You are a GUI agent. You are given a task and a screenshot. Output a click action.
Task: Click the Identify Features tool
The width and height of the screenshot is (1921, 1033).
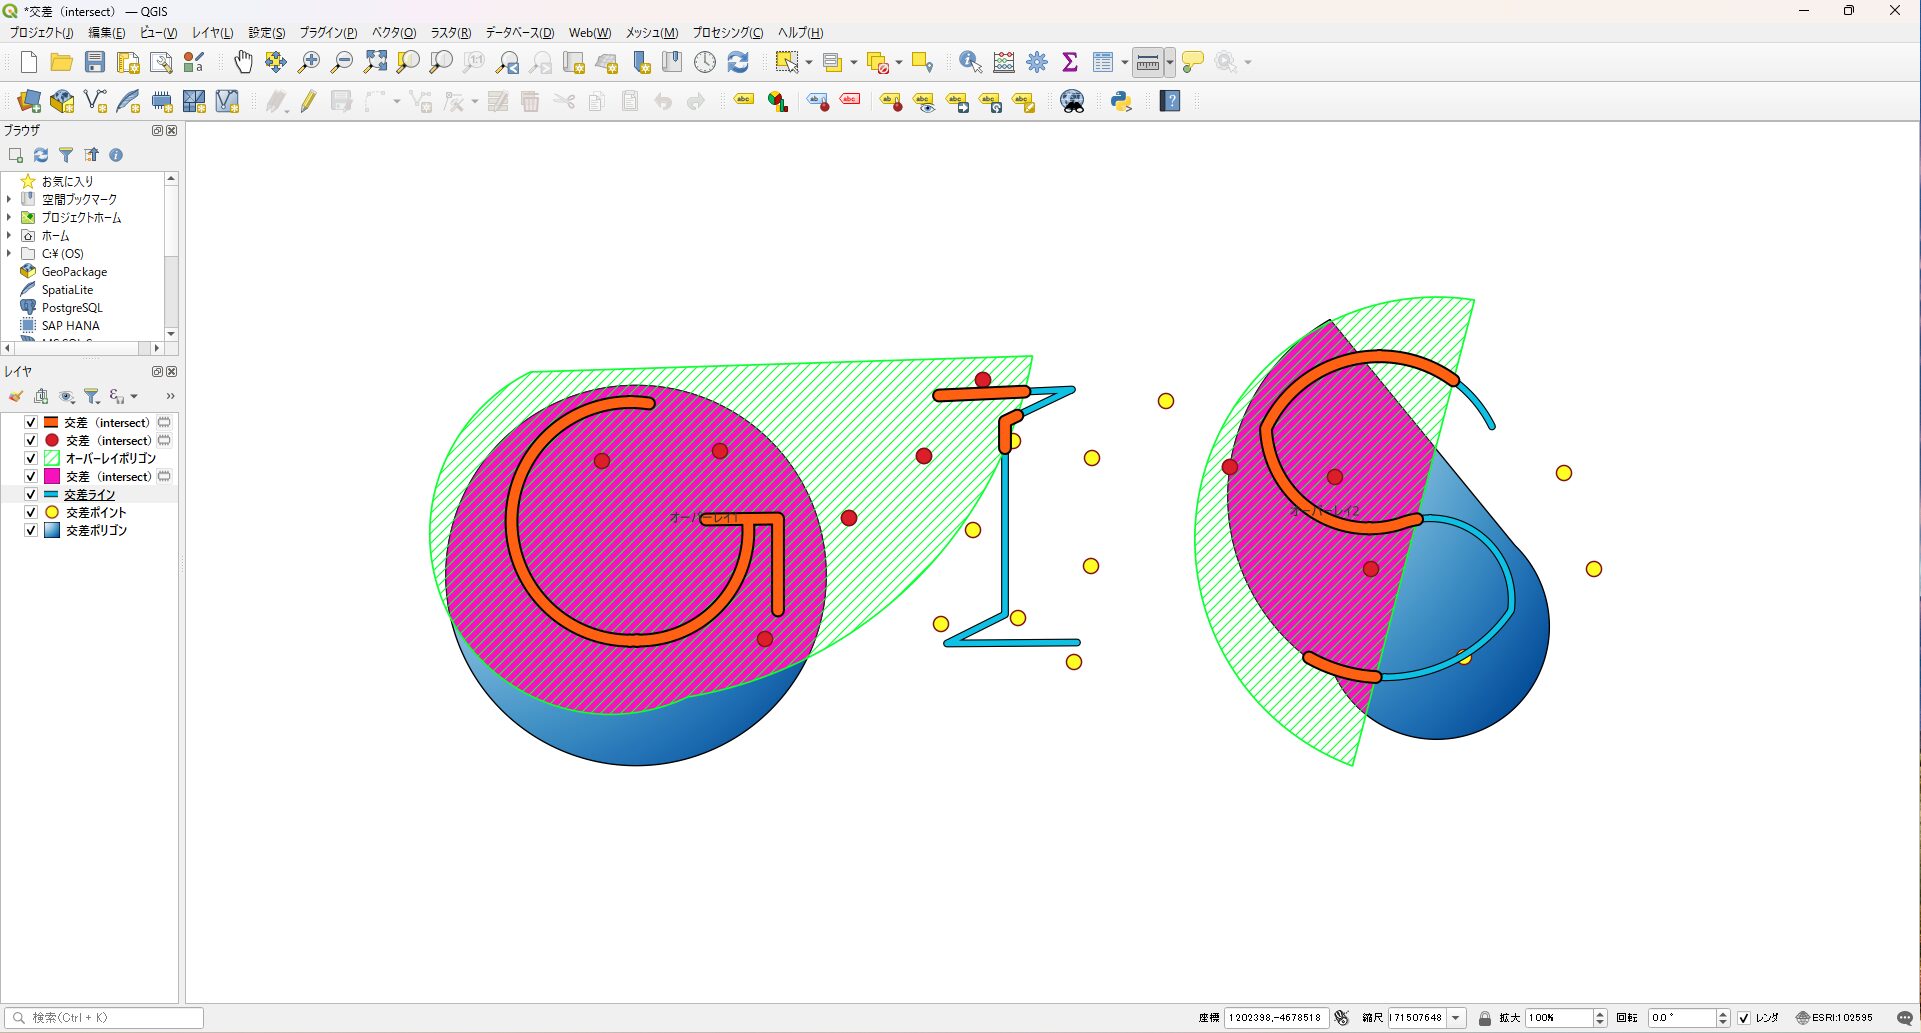[969, 62]
